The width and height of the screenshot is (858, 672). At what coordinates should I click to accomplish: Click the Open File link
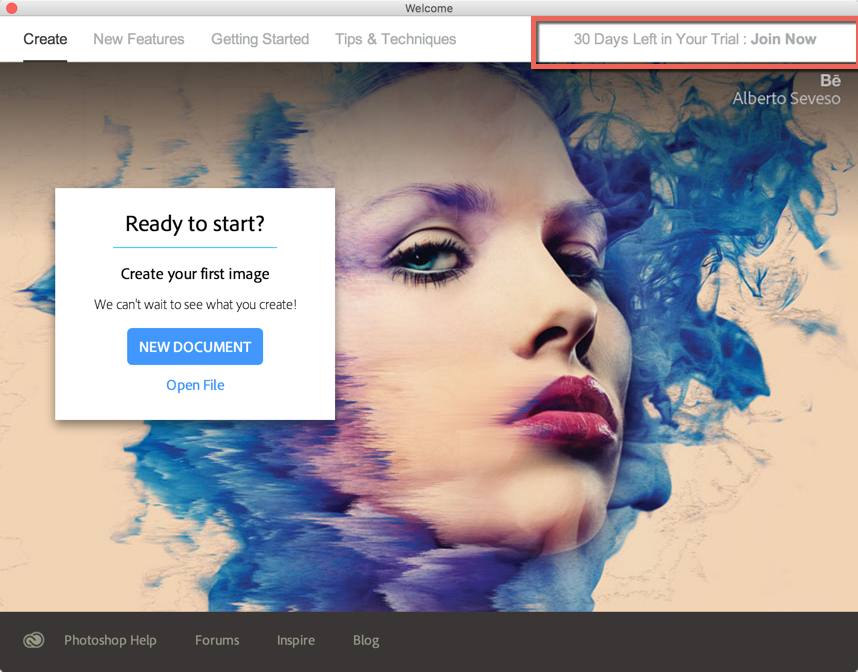coord(195,385)
